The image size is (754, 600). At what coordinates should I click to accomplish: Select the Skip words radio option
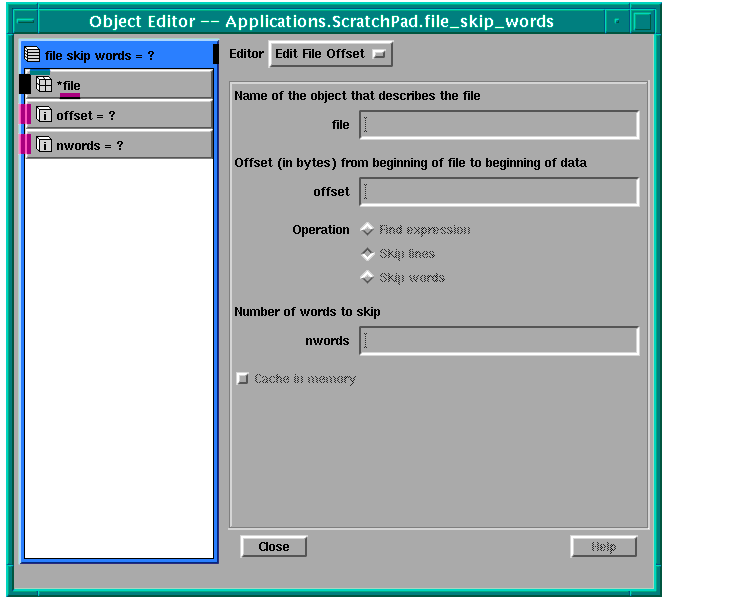[x=367, y=278]
